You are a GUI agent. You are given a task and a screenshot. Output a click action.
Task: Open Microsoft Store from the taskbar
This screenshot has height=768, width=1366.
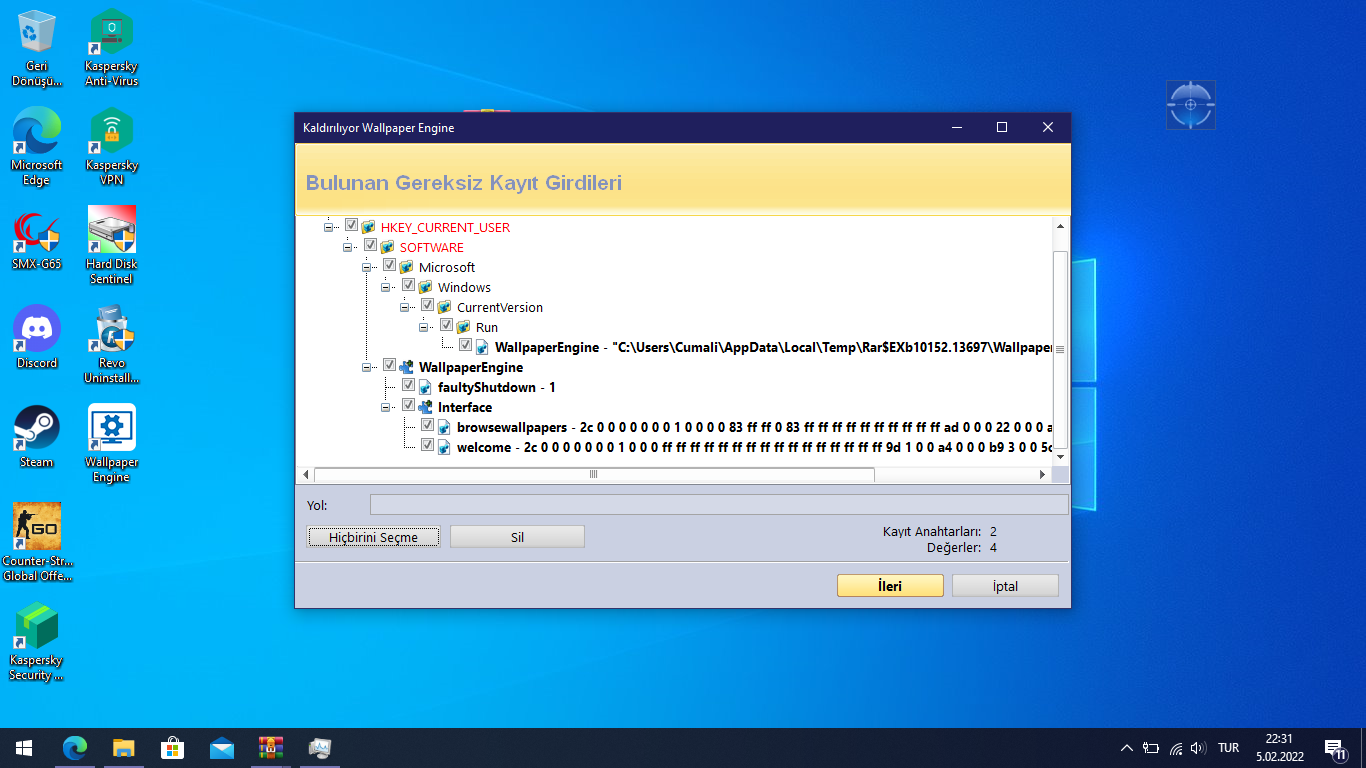tap(173, 748)
